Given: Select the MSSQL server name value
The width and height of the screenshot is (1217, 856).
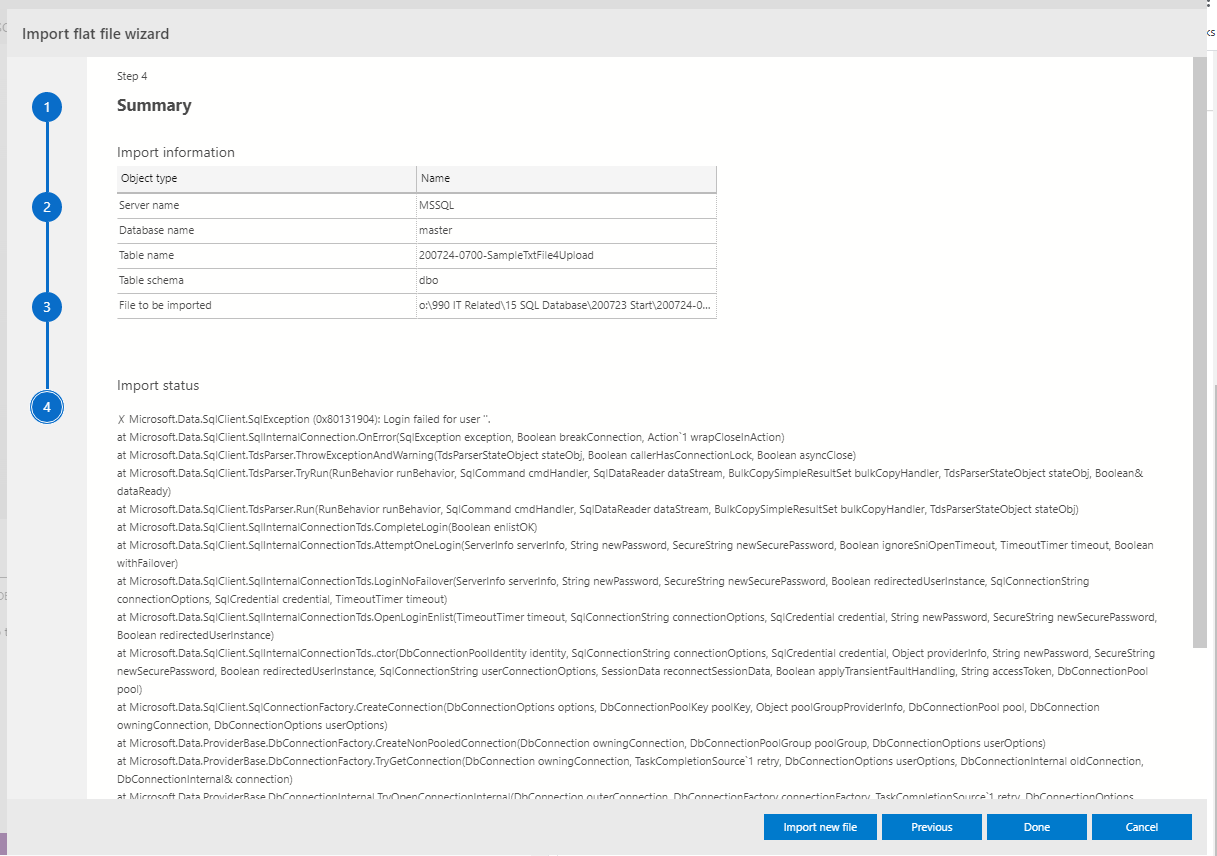Looking at the screenshot, I should 437,205.
